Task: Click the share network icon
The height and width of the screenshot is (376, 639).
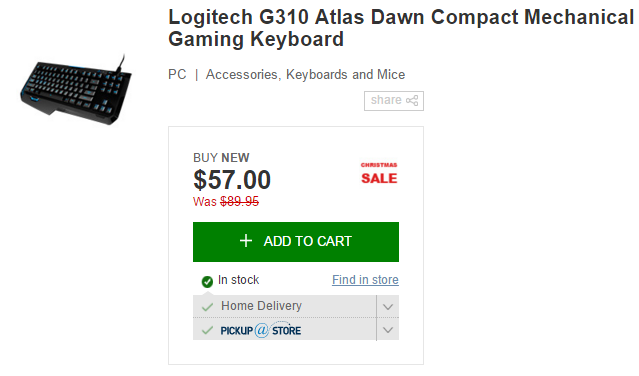Action: (412, 101)
